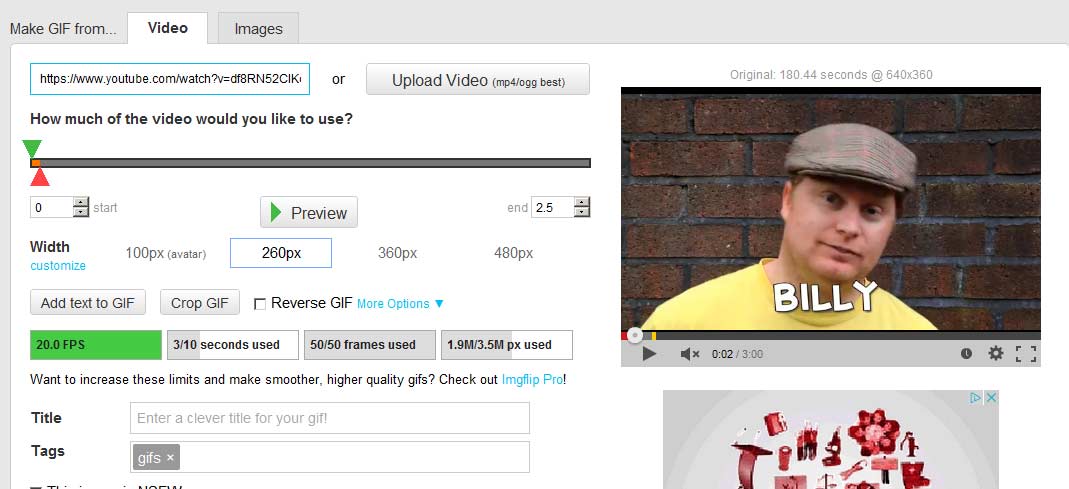Expand More Options
Screen dimensions: 1069x489
tap(400, 304)
